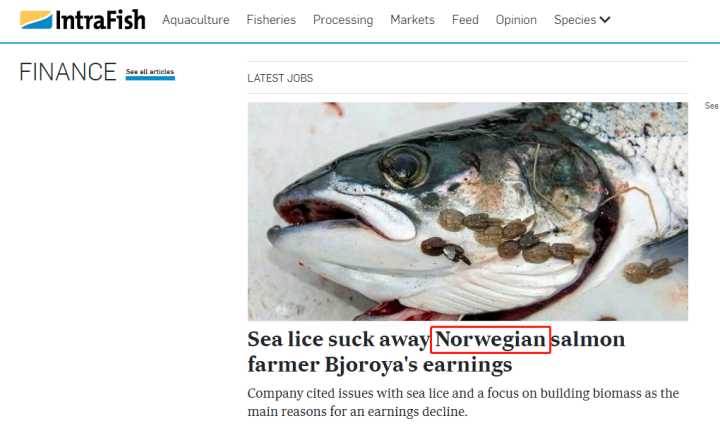
Task: Select Processing in the navigation bar
Action: pos(343,20)
